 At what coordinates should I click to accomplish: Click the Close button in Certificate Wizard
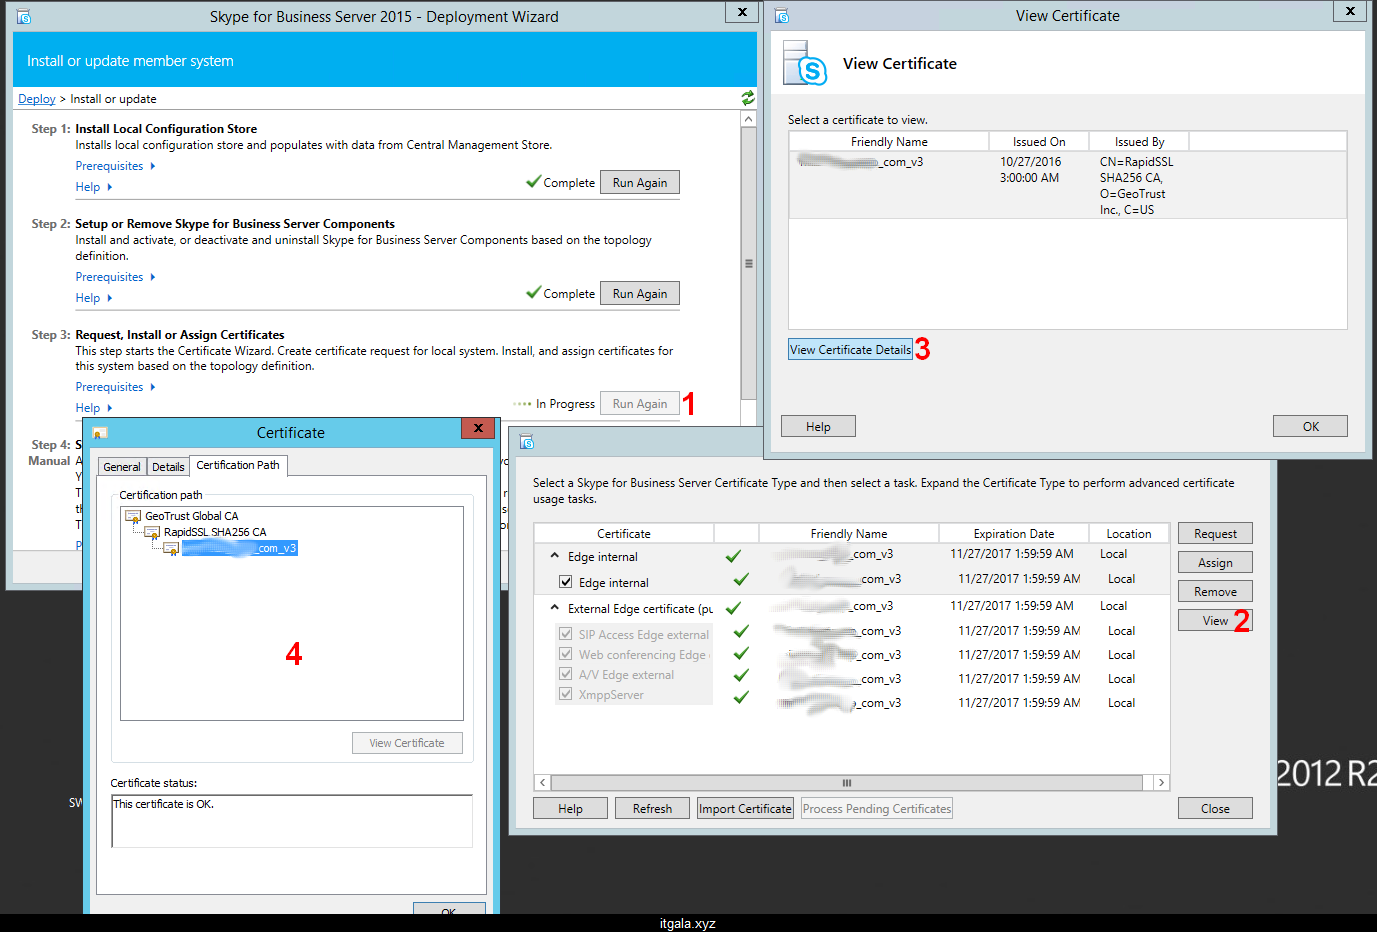click(1215, 809)
